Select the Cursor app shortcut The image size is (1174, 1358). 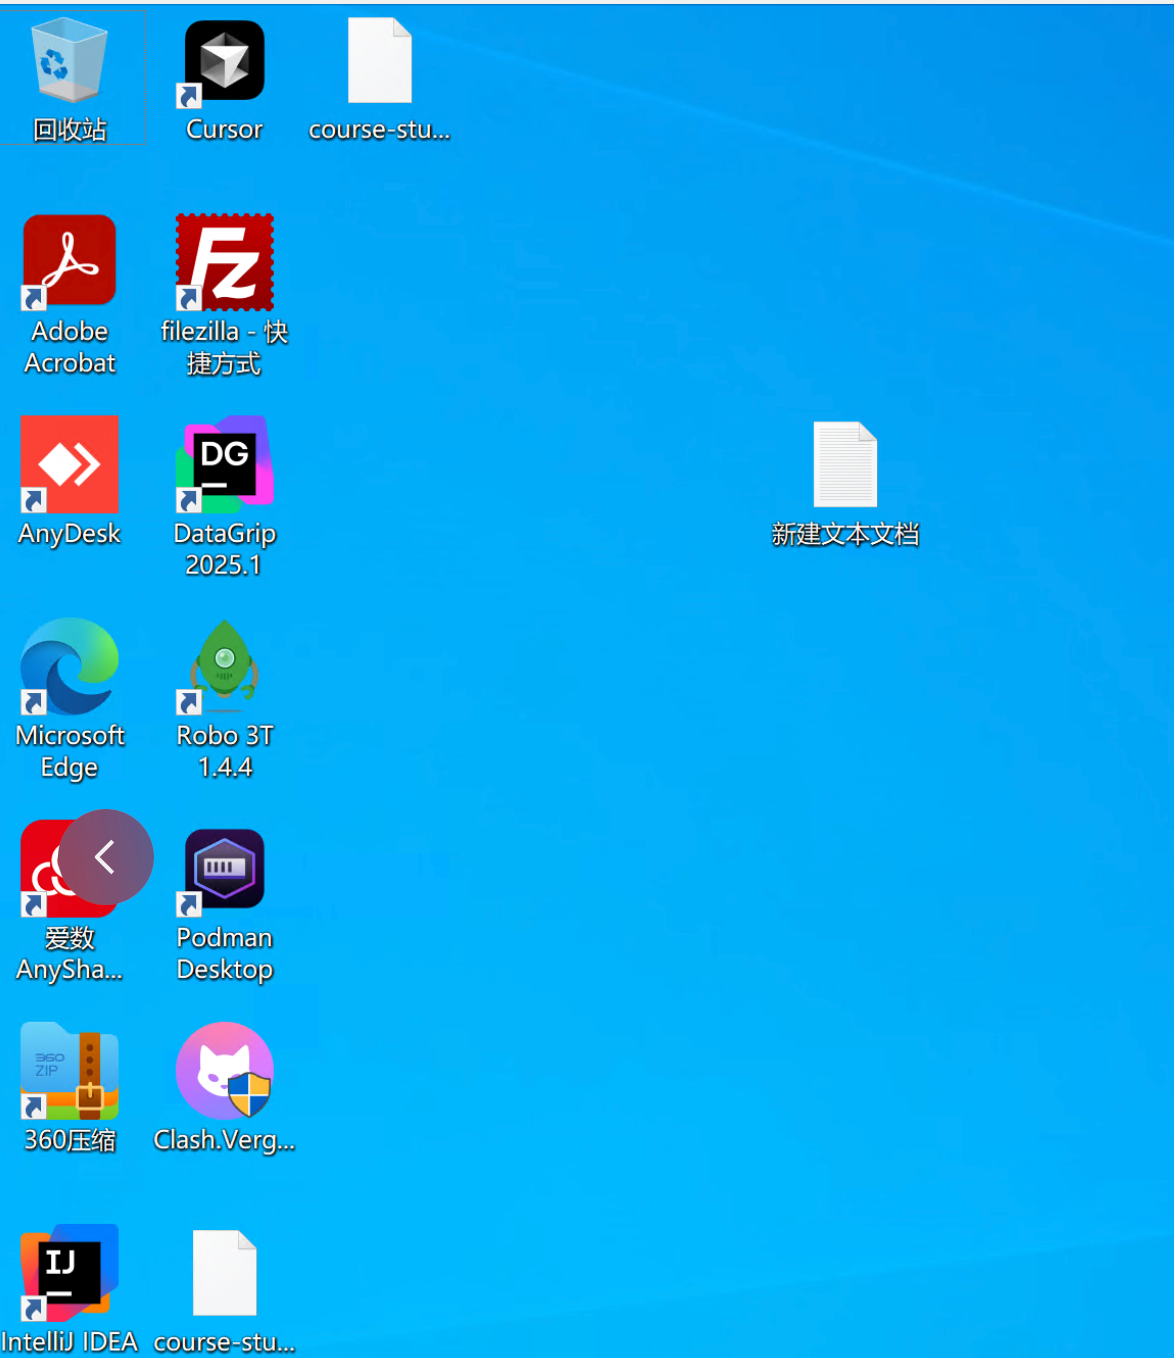(x=224, y=64)
